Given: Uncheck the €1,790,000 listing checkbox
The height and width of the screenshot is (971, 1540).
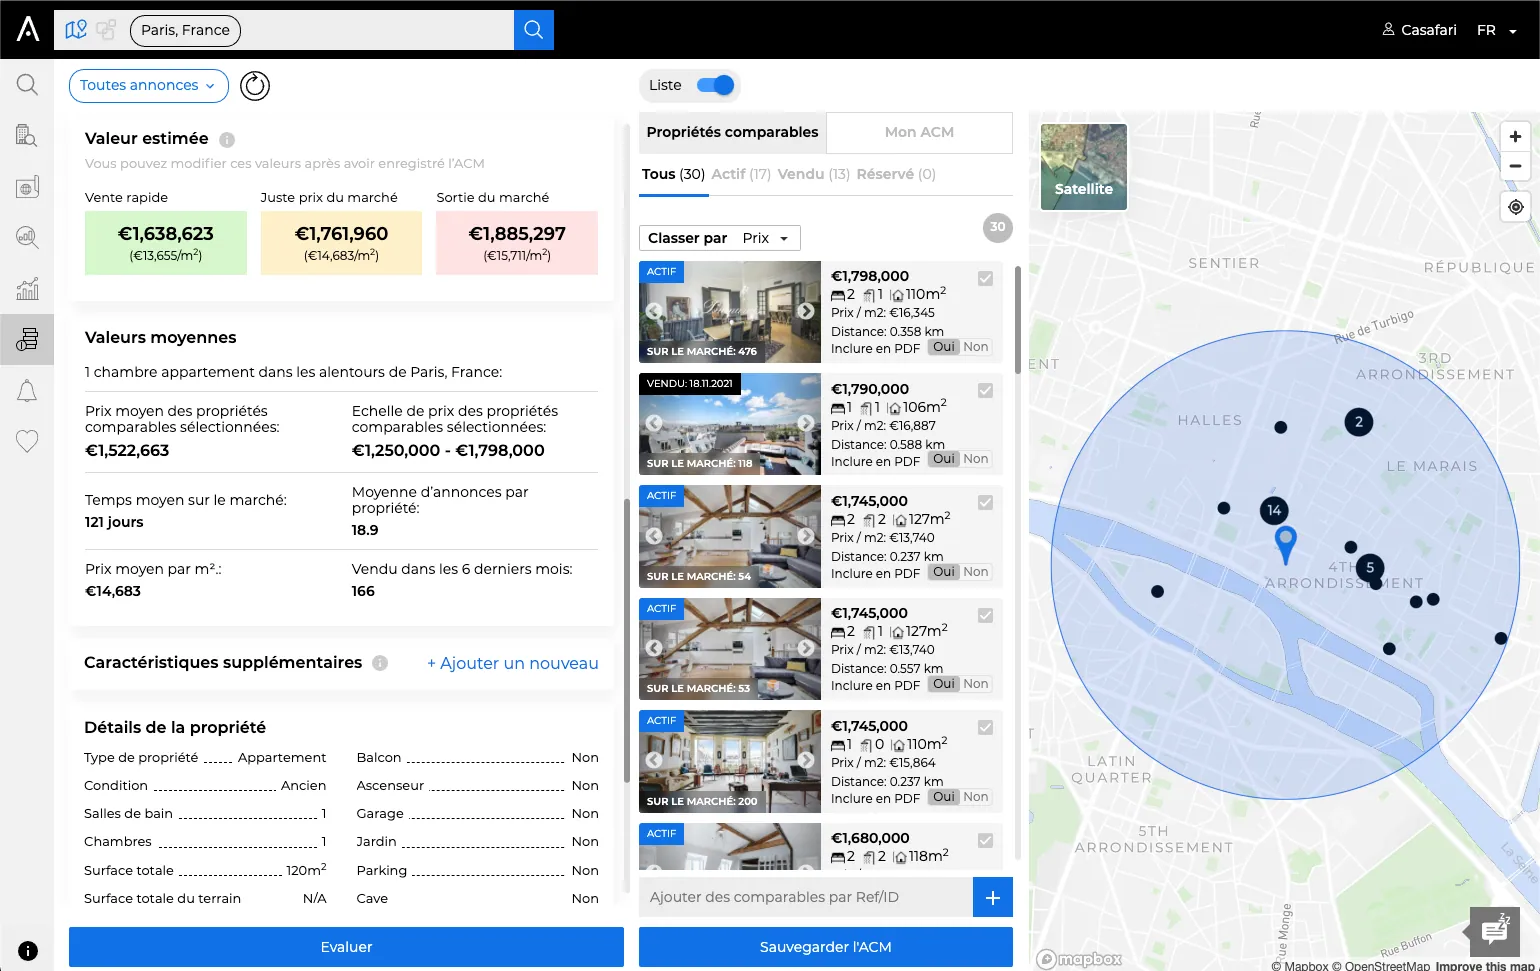Looking at the screenshot, I should tap(985, 391).
